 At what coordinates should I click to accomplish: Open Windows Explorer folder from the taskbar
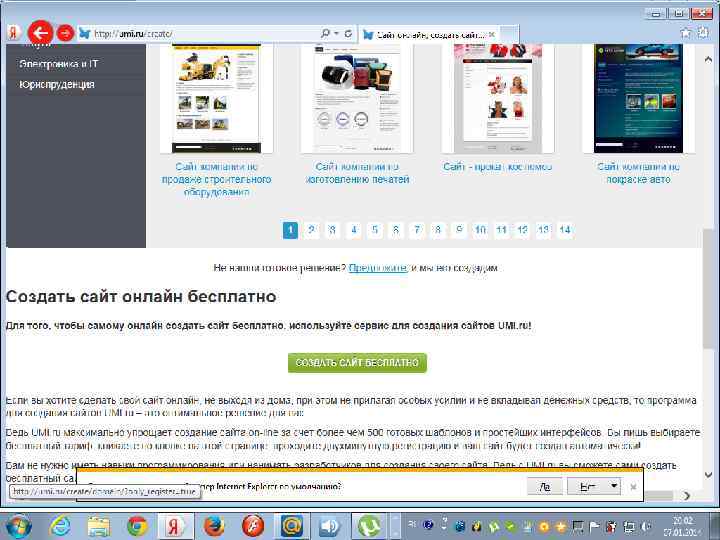coord(98,526)
